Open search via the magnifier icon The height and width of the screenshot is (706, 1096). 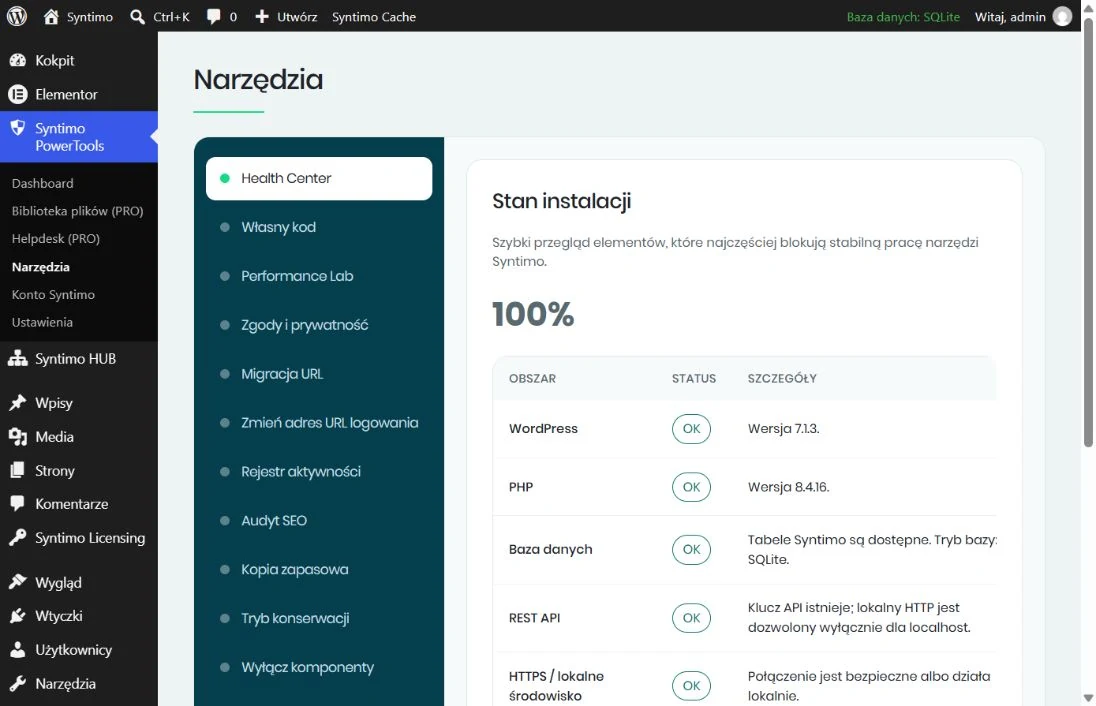coord(137,17)
